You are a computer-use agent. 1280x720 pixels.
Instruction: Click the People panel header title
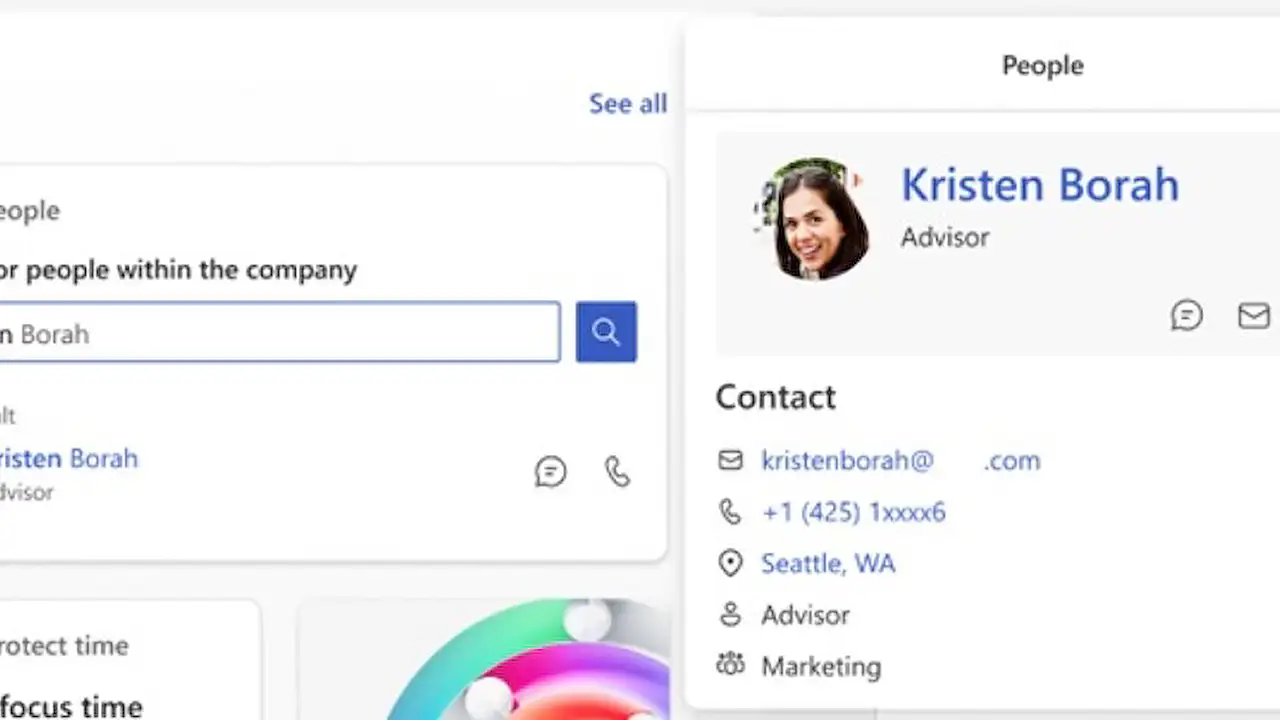1042,66
